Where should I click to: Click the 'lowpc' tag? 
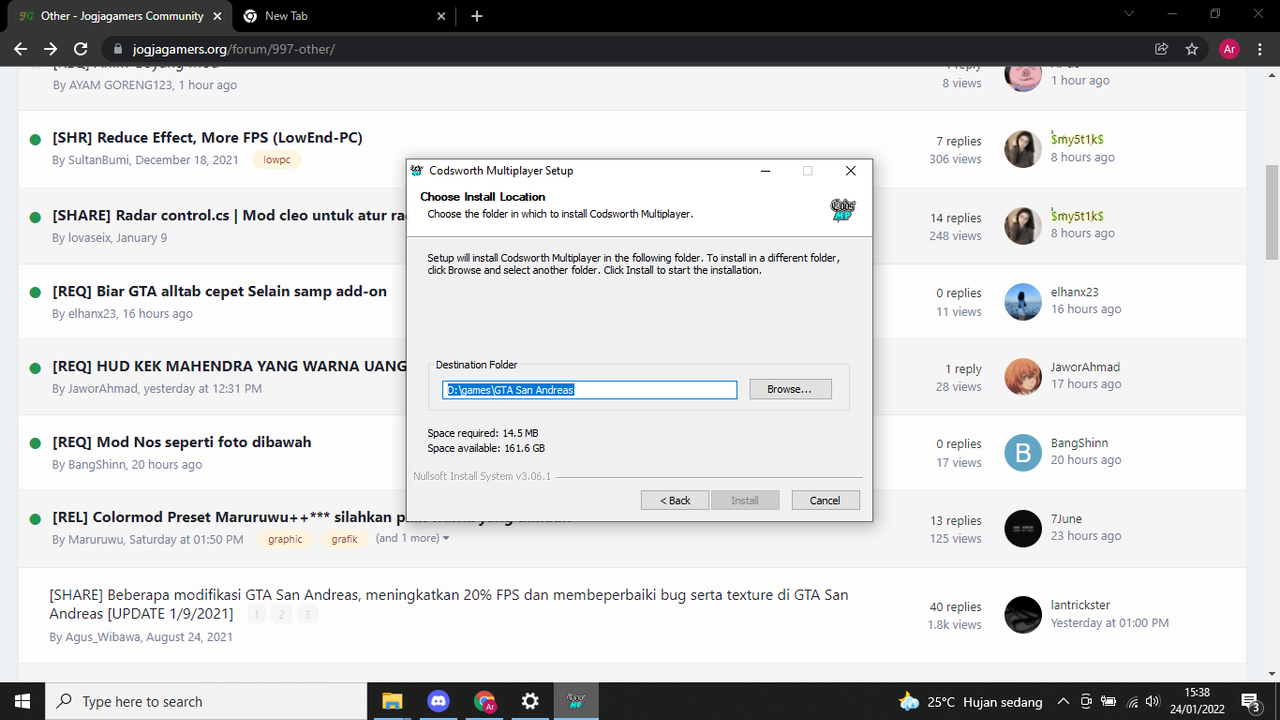[276, 160]
